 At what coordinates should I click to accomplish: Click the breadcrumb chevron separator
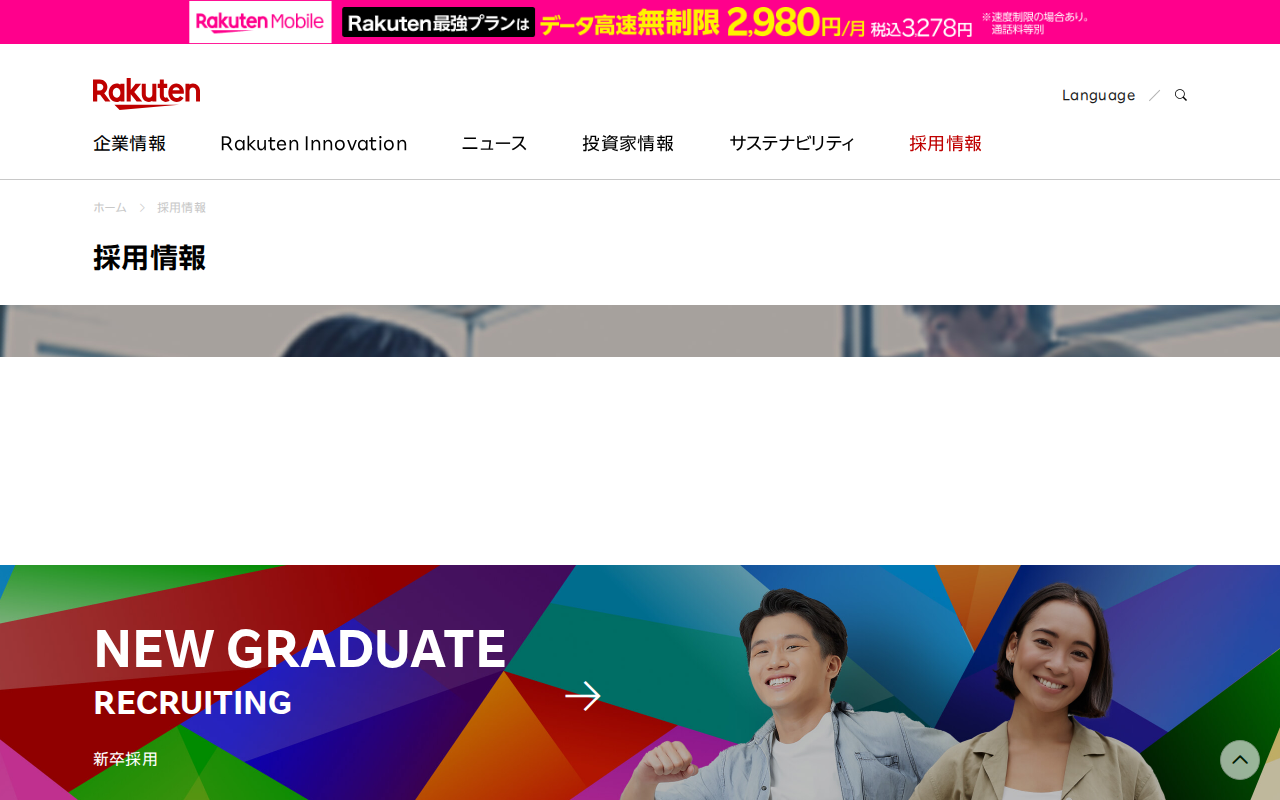[x=142, y=208]
